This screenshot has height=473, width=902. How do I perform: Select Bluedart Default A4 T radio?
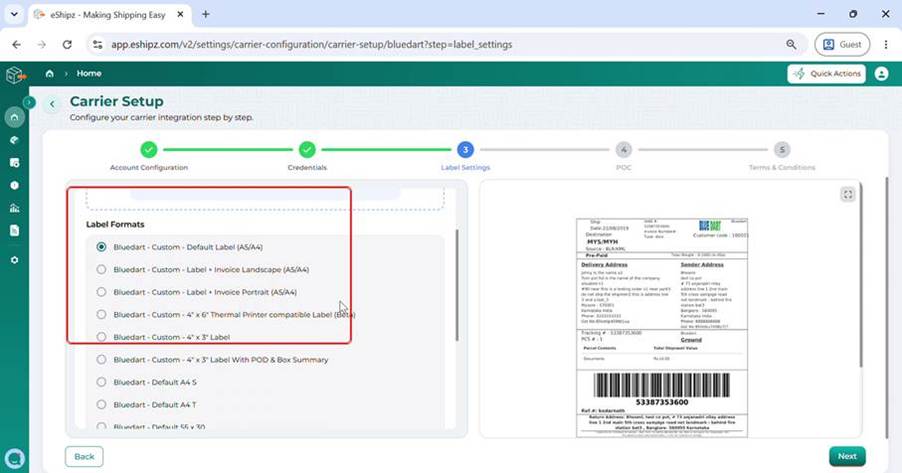pos(101,405)
